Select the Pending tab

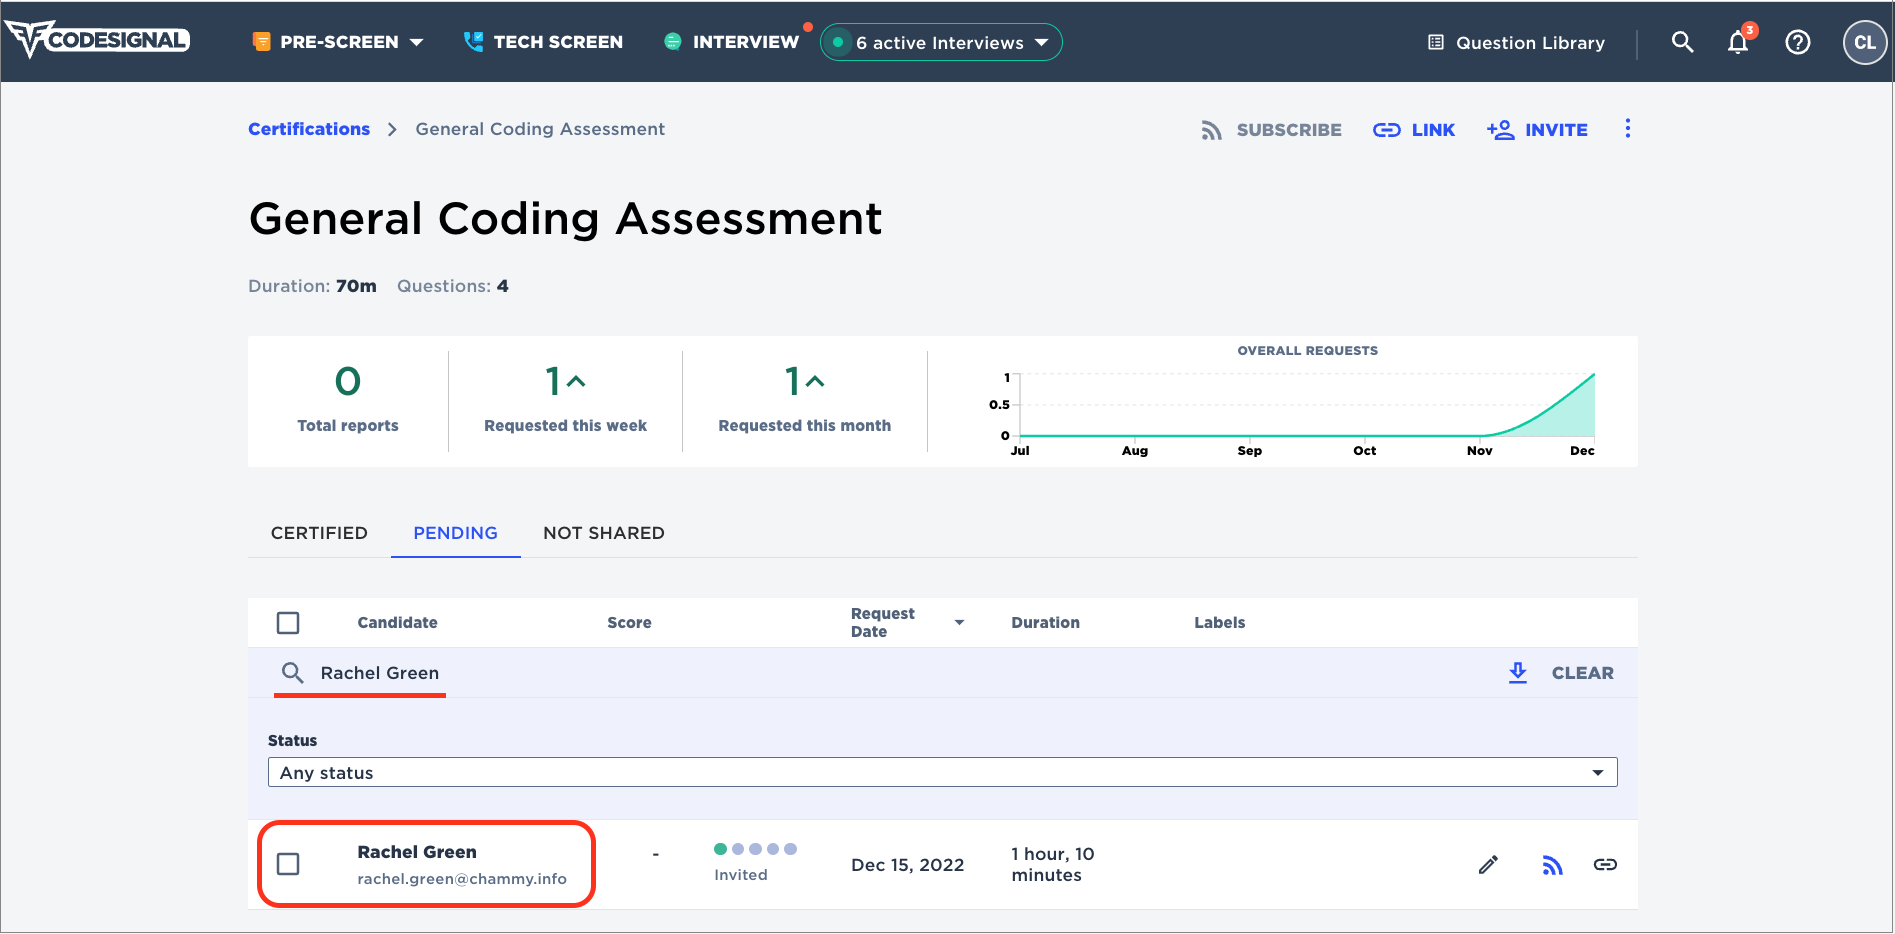pos(455,533)
